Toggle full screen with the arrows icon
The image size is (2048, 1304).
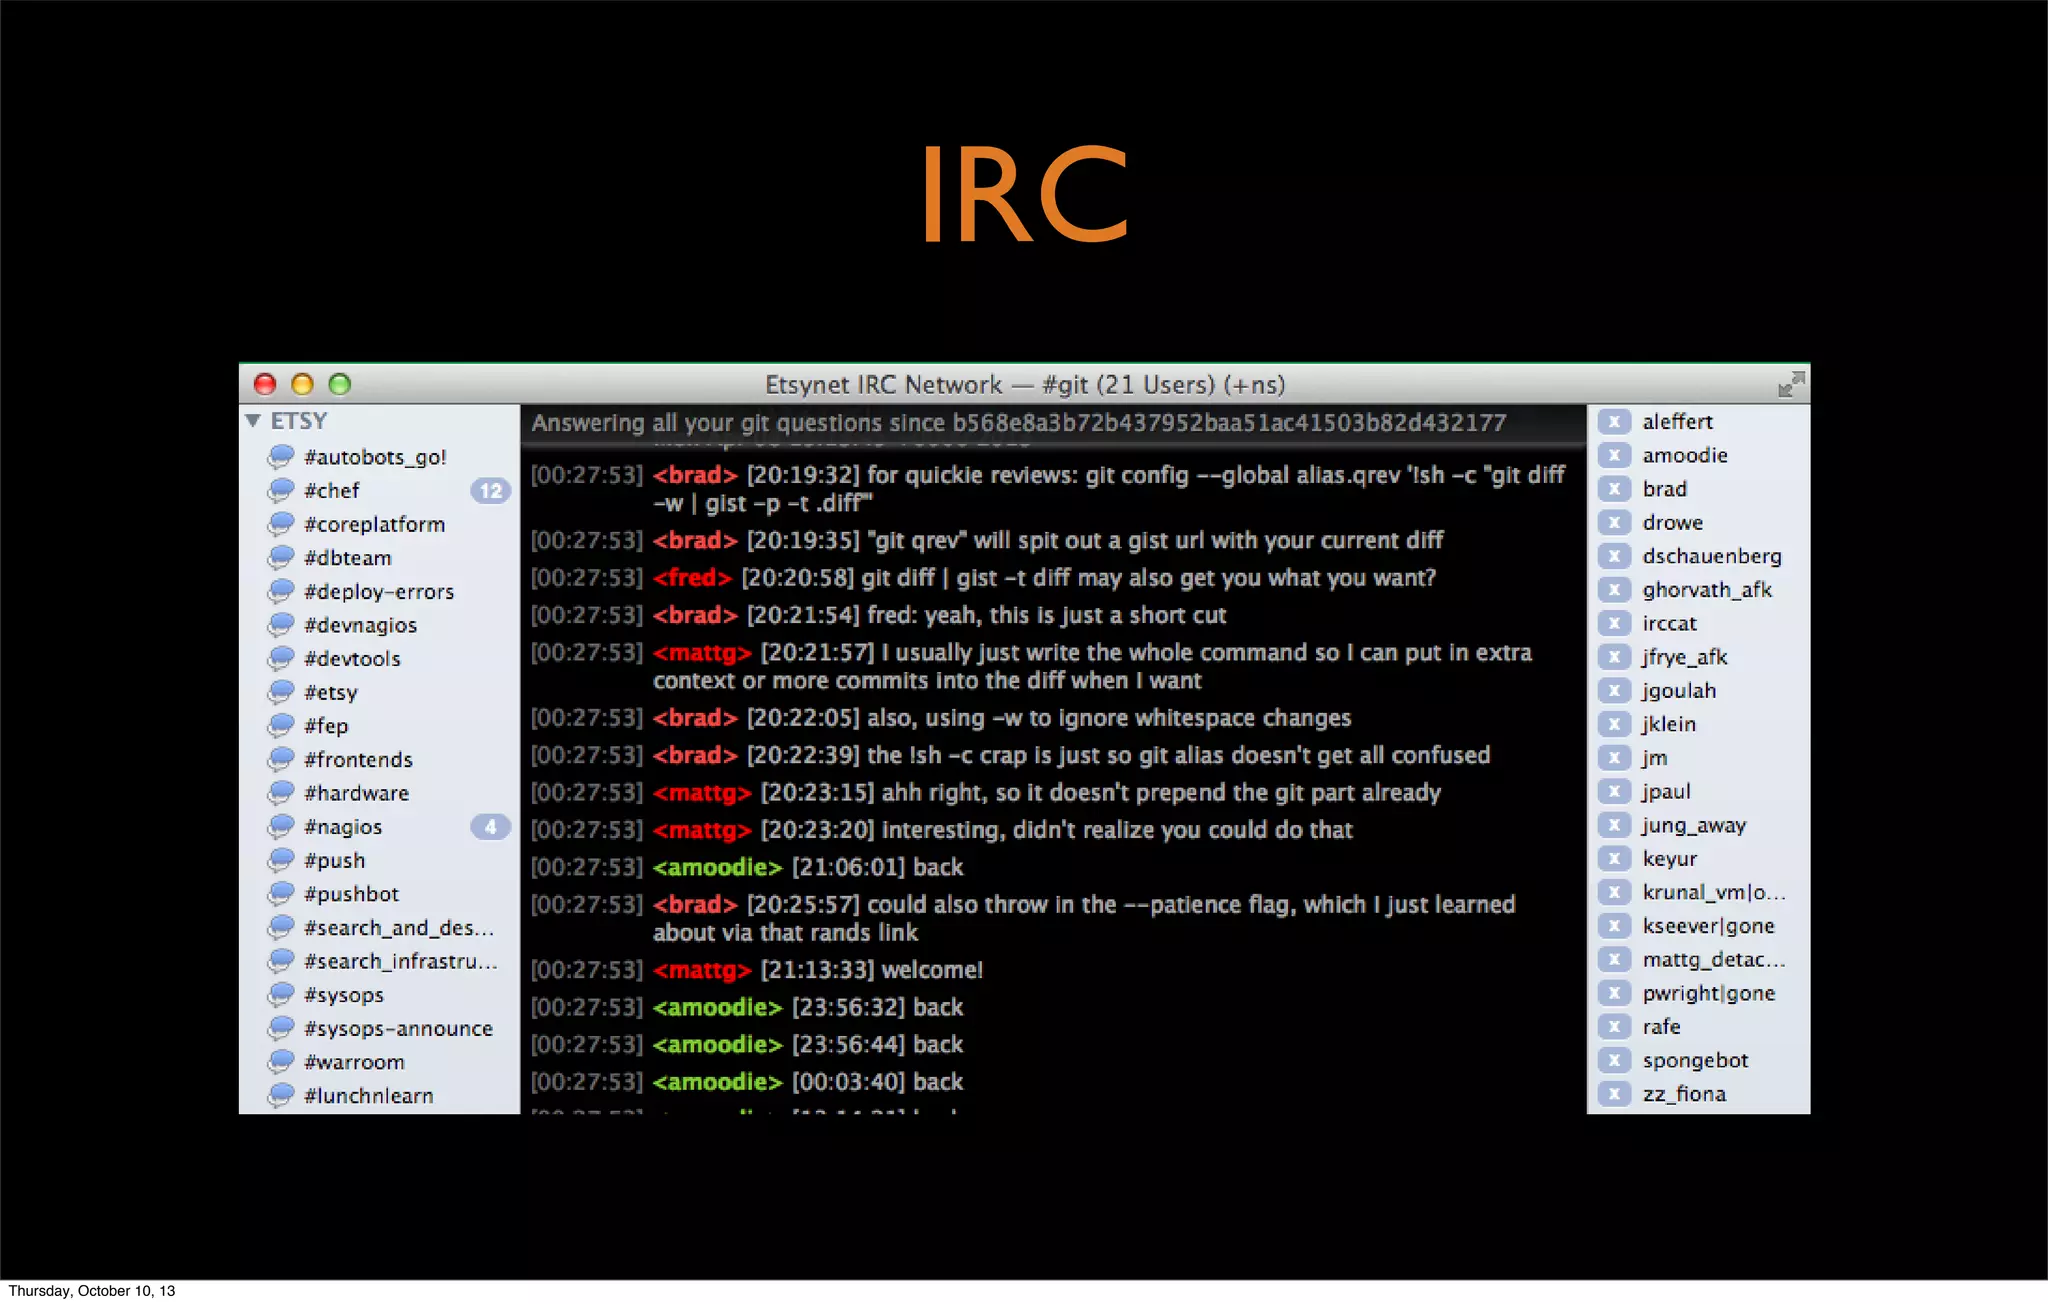click(x=1791, y=384)
